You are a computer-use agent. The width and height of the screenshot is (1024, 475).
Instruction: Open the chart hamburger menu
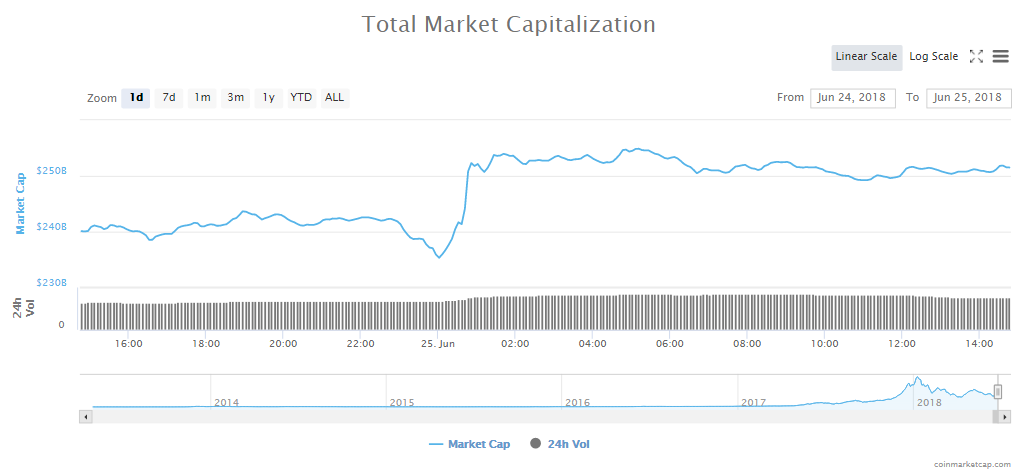click(x=1001, y=57)
